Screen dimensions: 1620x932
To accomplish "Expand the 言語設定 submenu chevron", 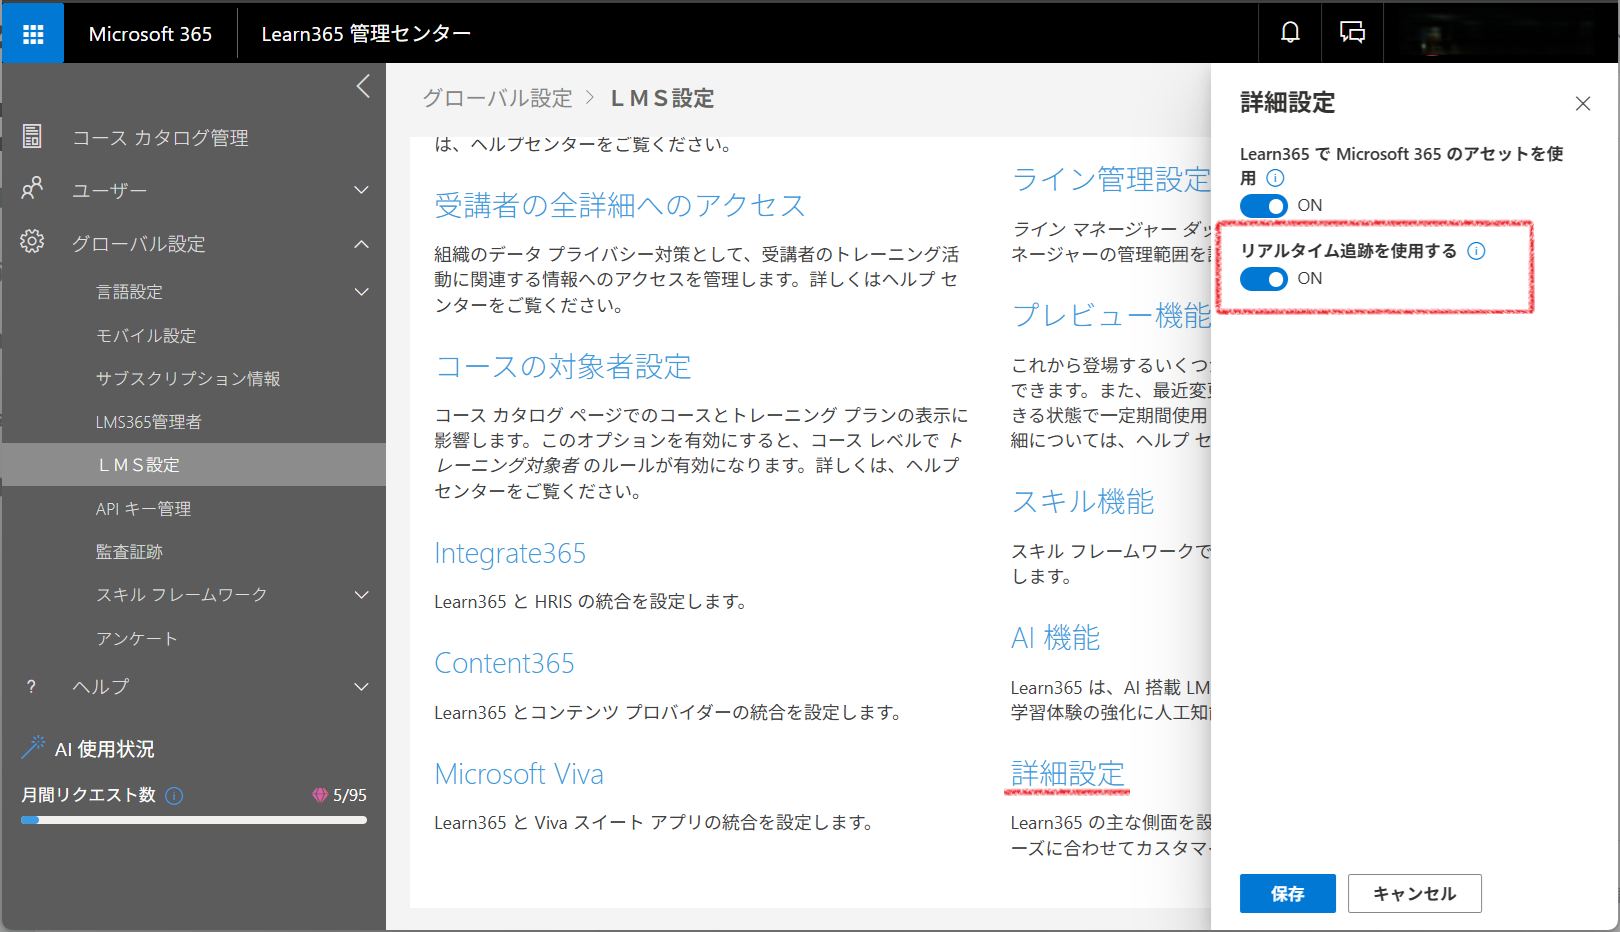I will (x=362, y=292).
